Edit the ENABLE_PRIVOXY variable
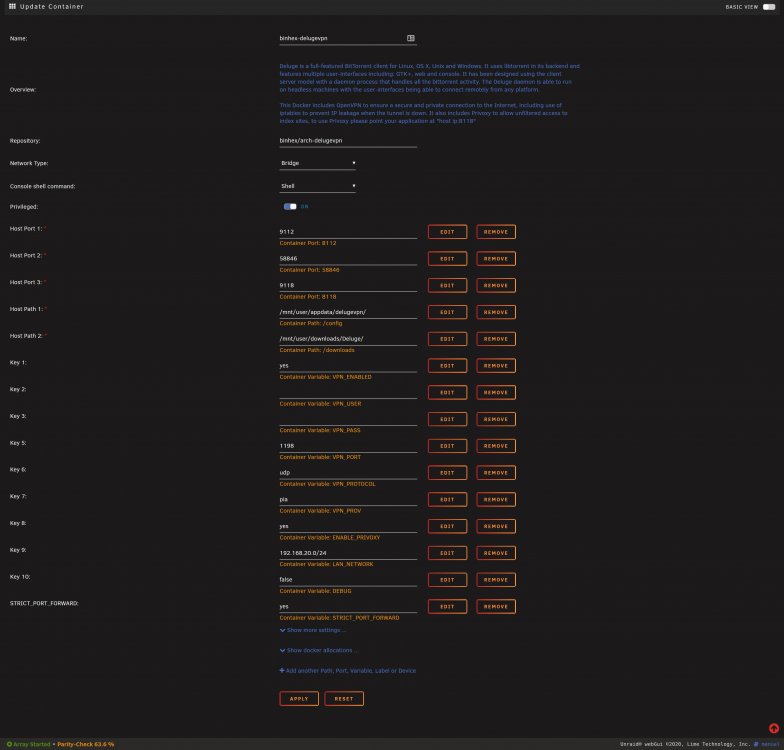This screenshot has width=784, height=750. tap(448, 526)
